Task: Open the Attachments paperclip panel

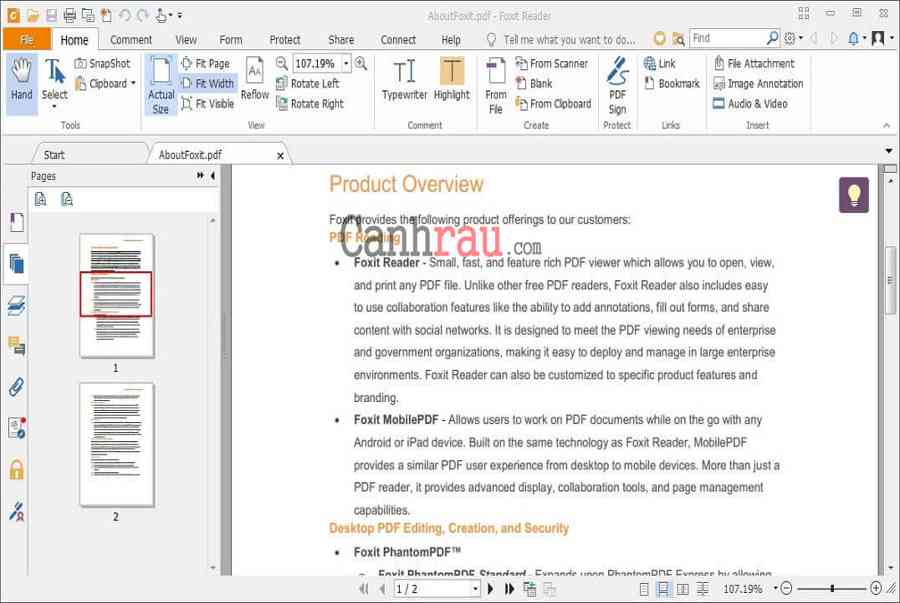Action: click(x=17, y=387)
